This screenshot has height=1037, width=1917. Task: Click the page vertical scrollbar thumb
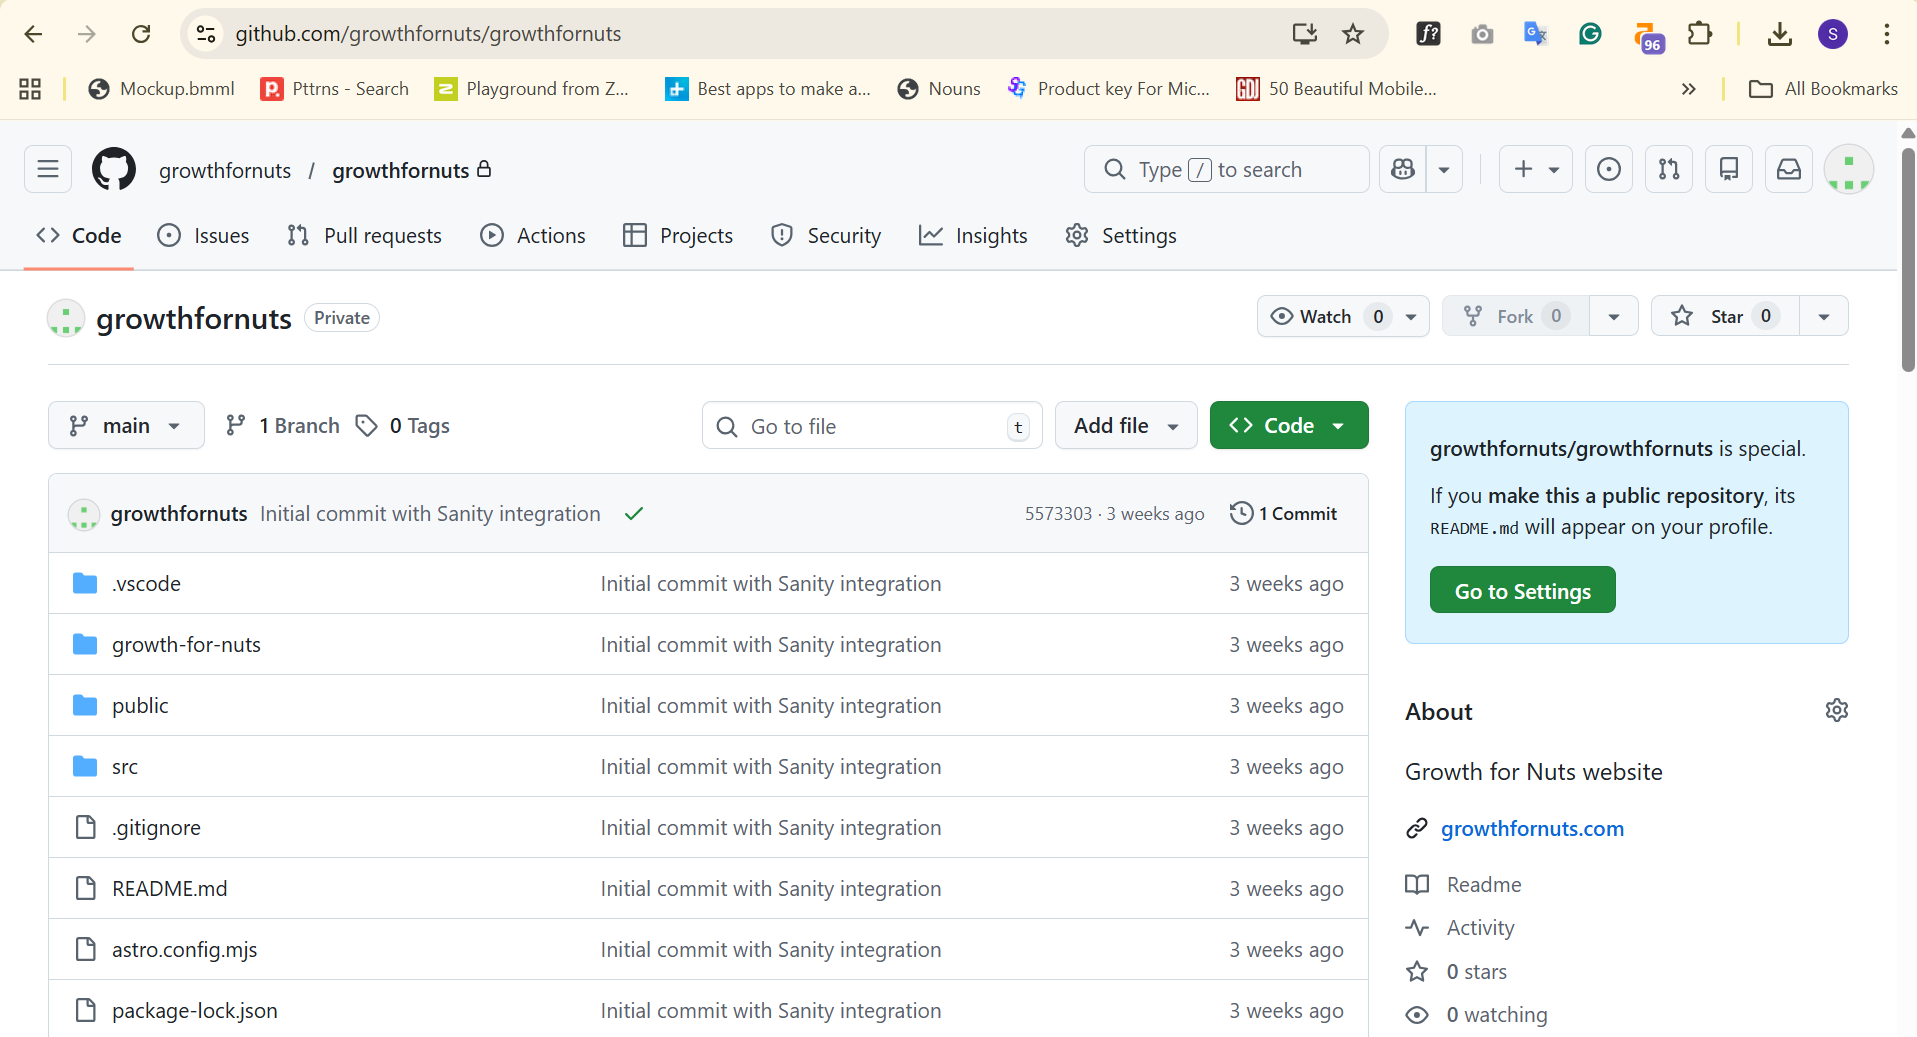[1908, 260]
